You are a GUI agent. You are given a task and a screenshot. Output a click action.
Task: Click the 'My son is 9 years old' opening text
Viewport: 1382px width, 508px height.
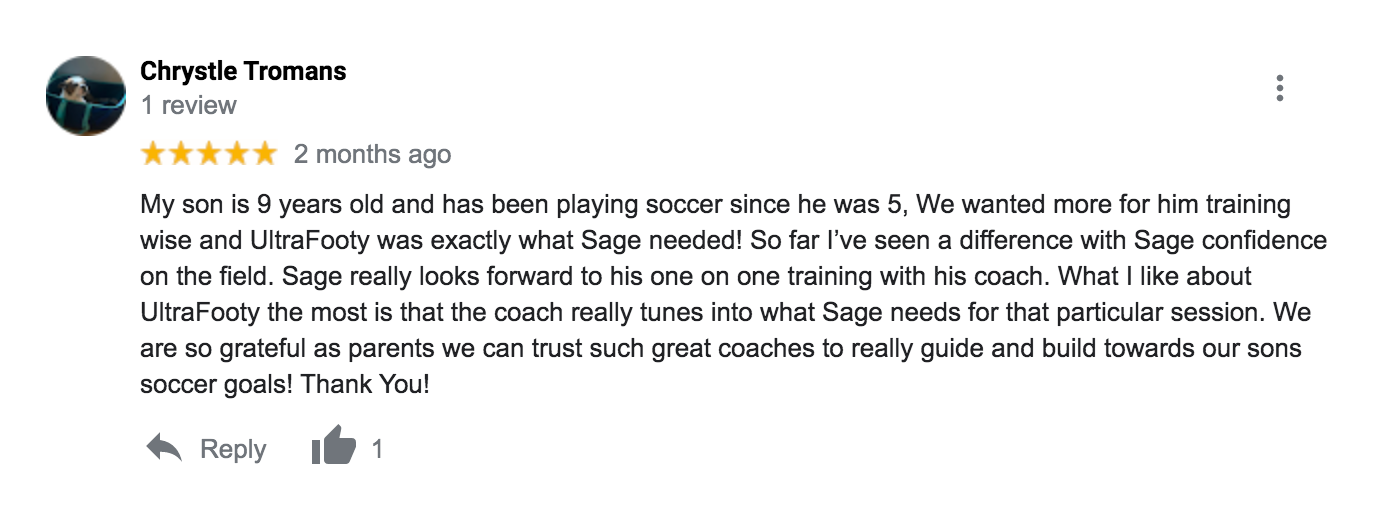point(252,205)
